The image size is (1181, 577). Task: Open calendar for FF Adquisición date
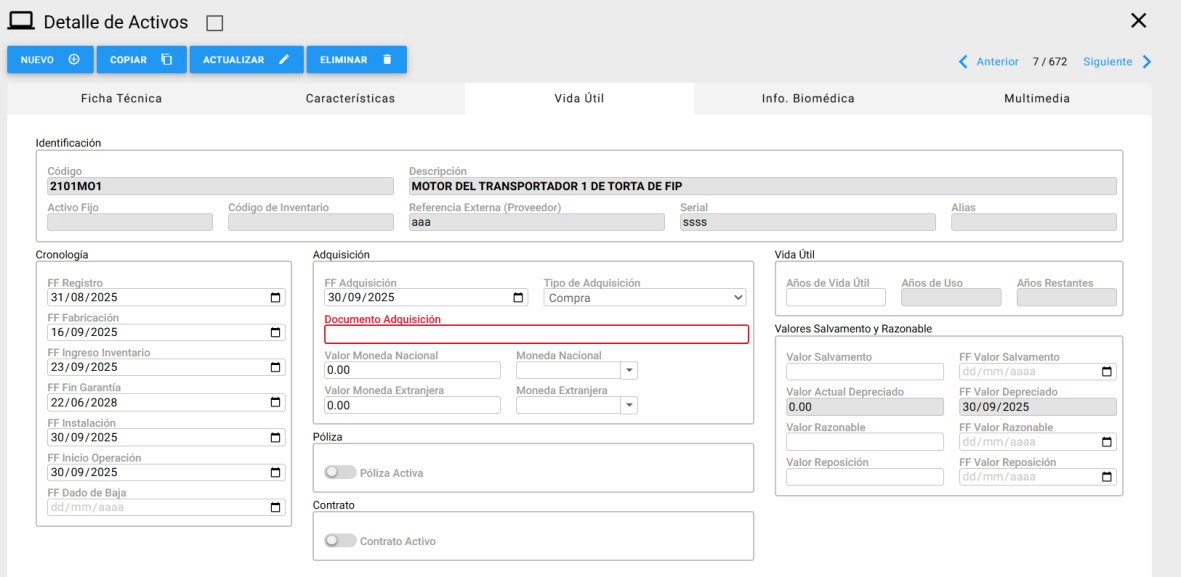click(517, 297)
